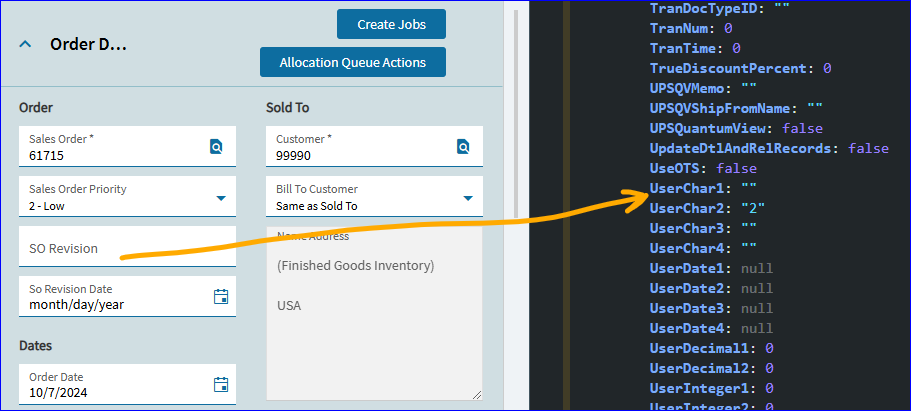The width and height of the screenshot is (911, 411).
Task: Open Sales Order search lookup icon
Action: click(x=216, y=146)
